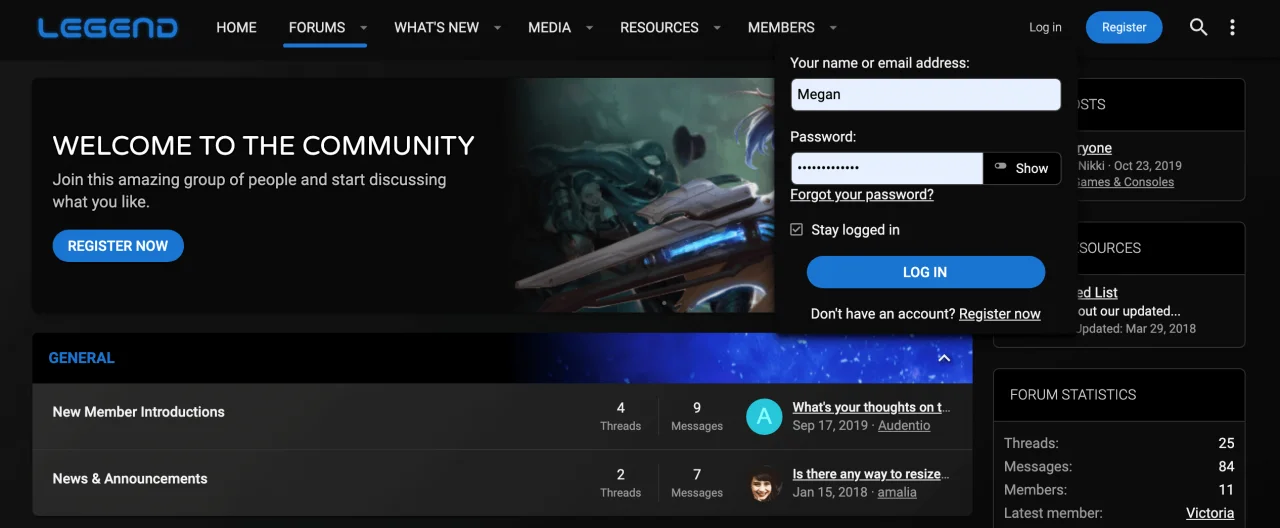Collapse the General category section

[943, 358]
